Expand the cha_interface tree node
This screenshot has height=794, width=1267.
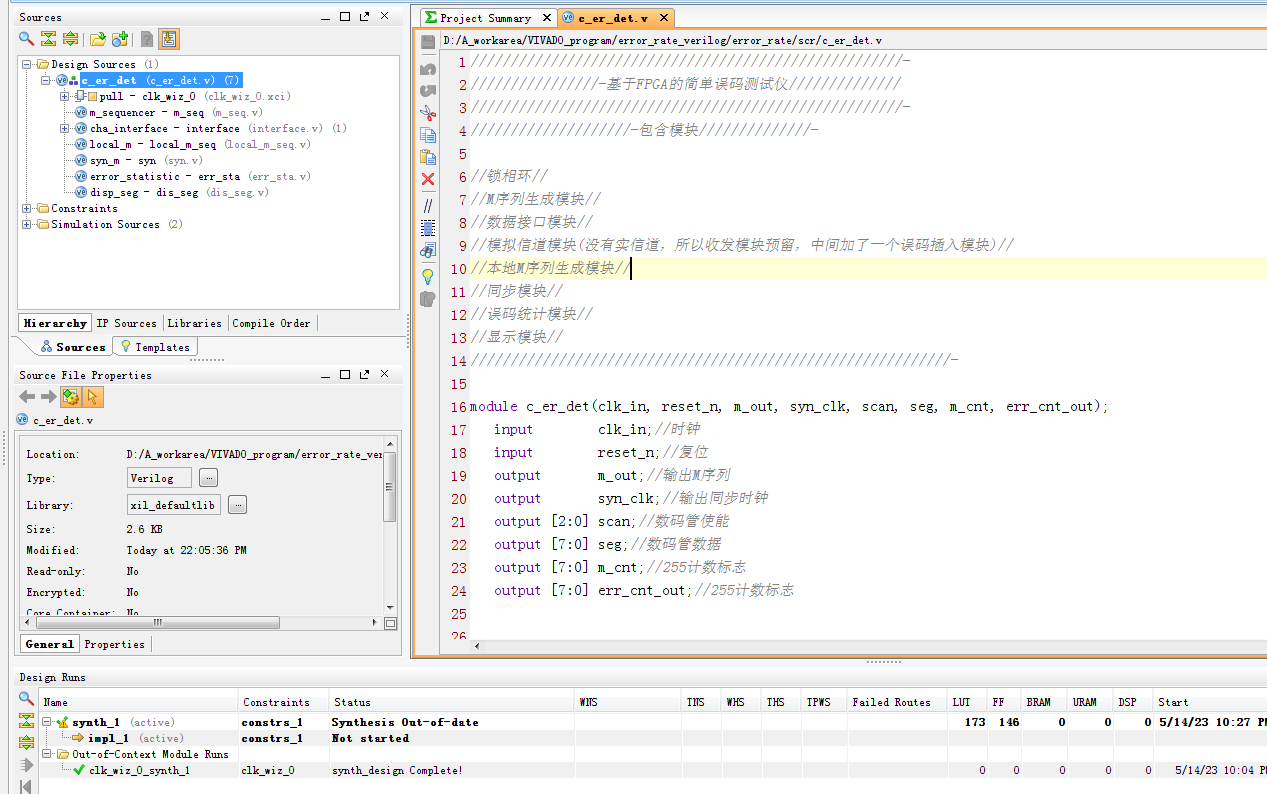click(x=65, y=129)
